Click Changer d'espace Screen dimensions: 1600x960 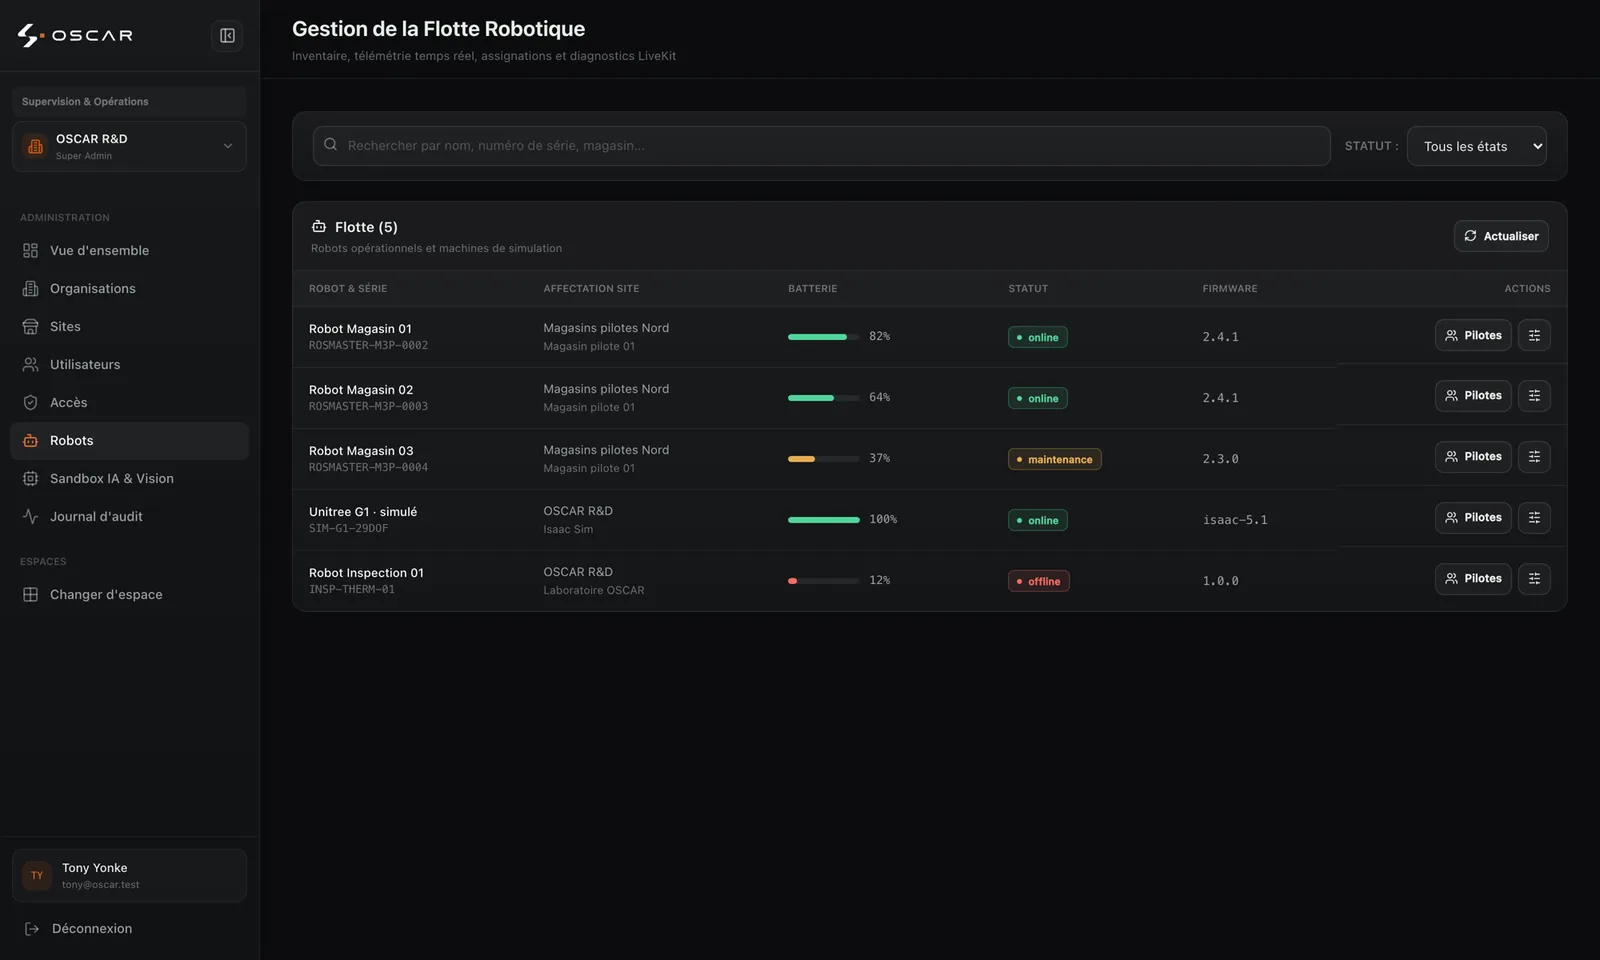[129, 595]
